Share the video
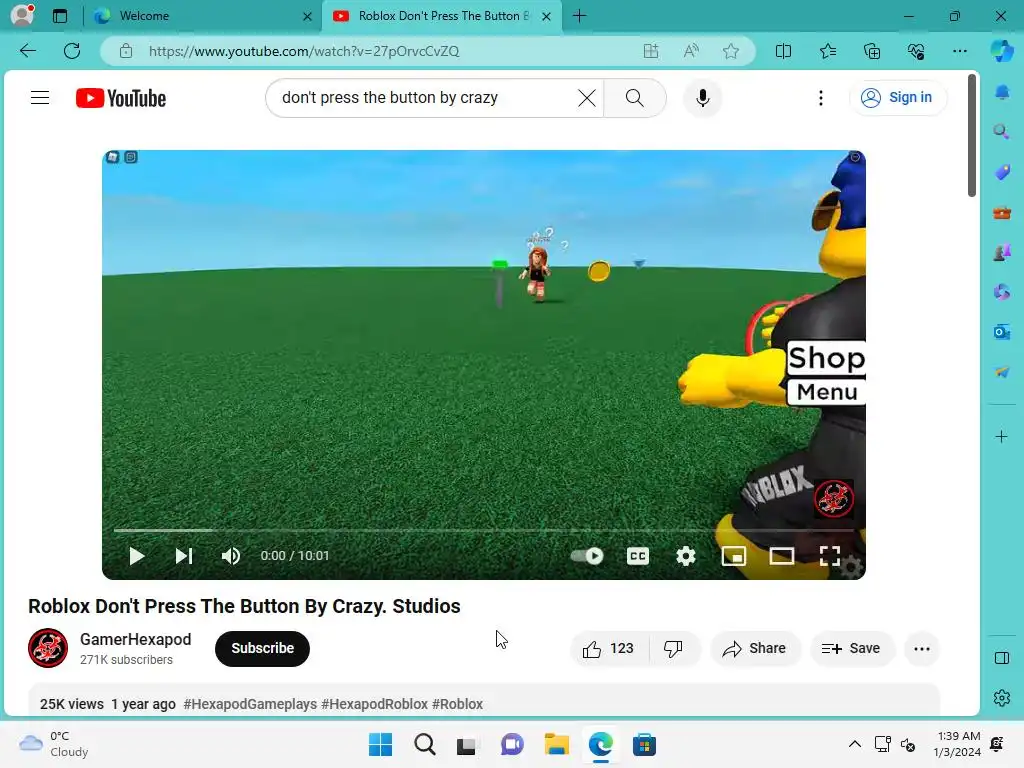1024x768 pixels. [x=755, y=648]
